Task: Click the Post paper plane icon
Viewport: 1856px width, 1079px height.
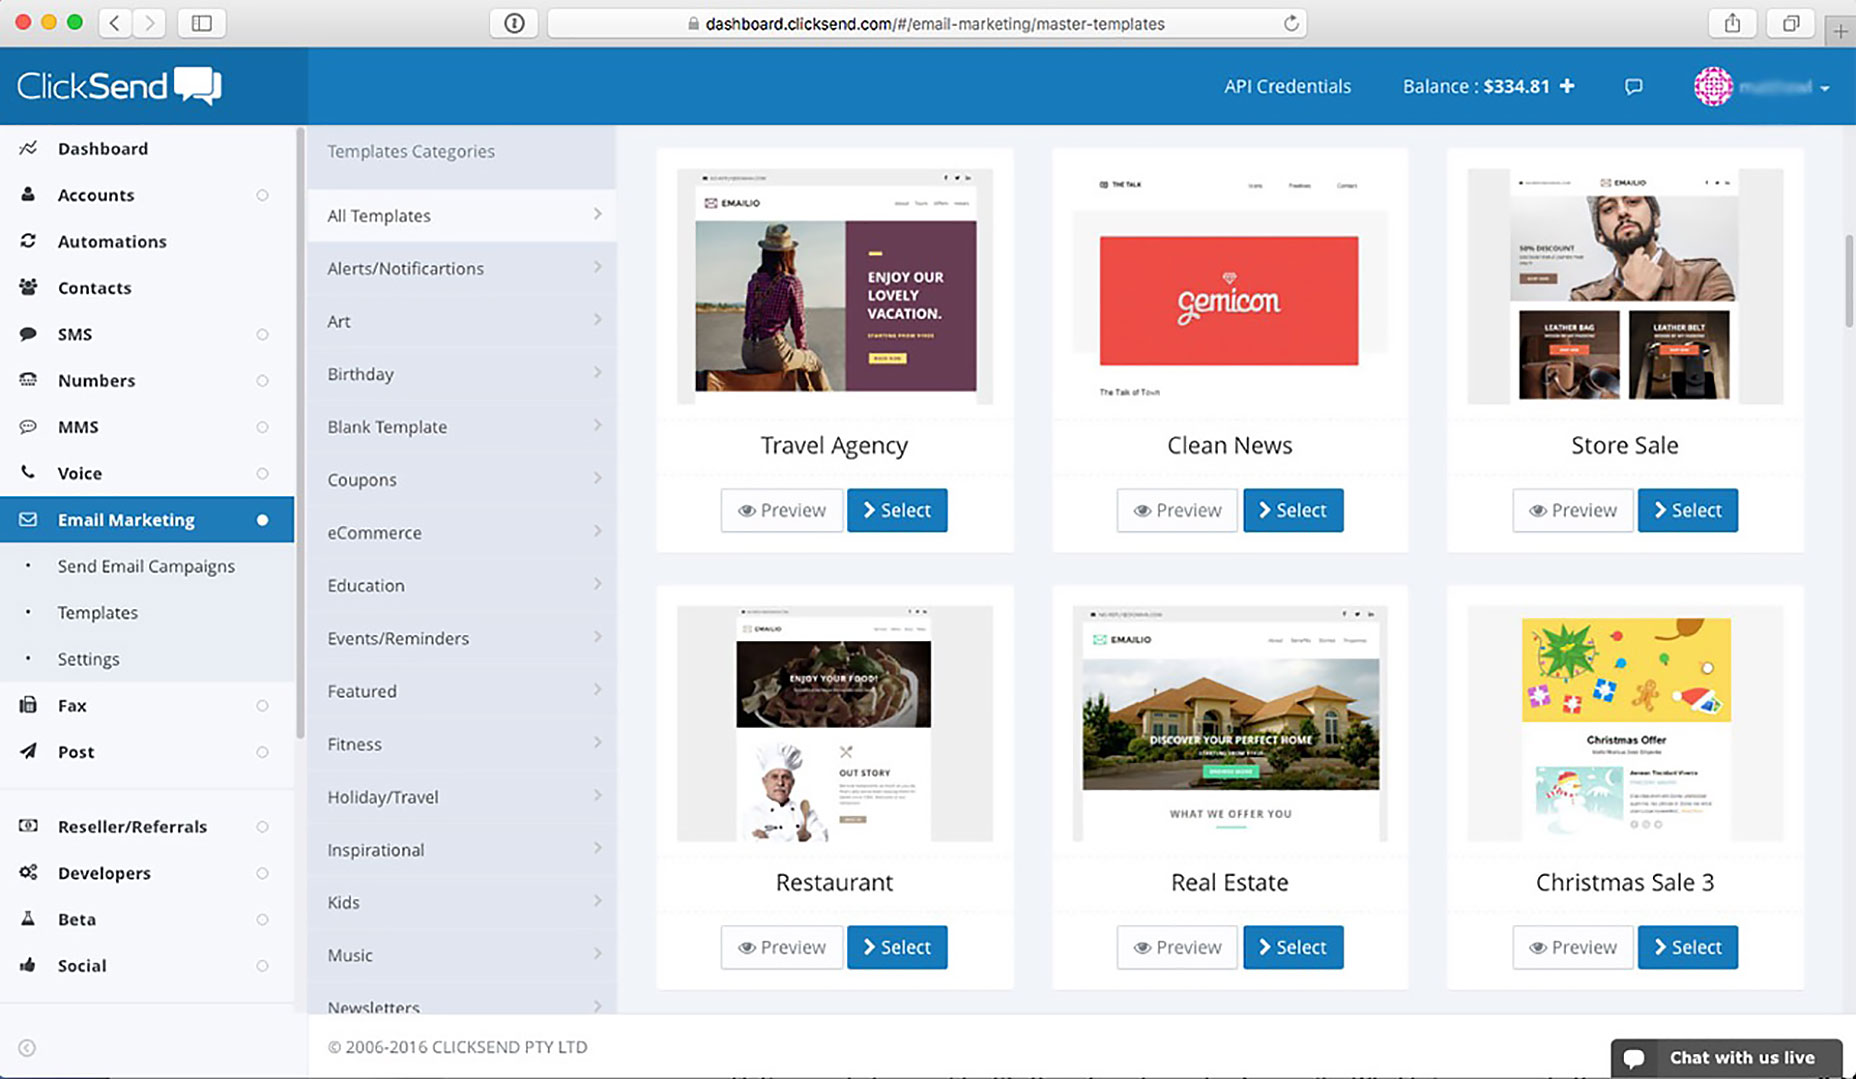Action: pyautogui.click(x=28, y=751)
